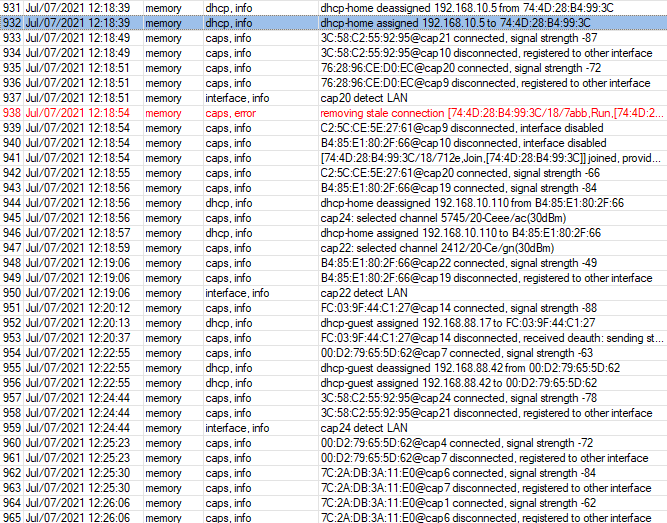Click '00:D2:79:65:5D:62@cap4 connected, signal strength -72'
Image resolution: width=667 pixels, height=523 pixels.
coord(457,443)
